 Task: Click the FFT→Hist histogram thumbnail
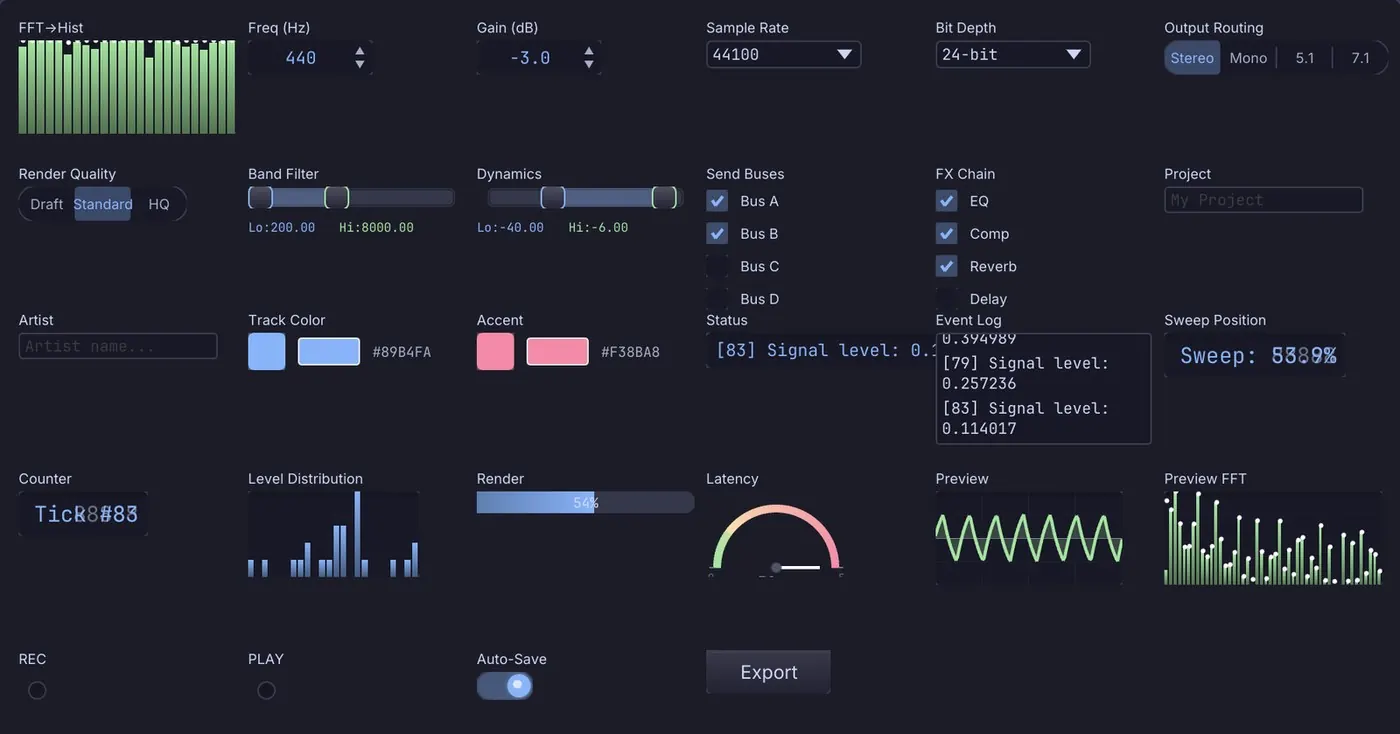point(127,87)
